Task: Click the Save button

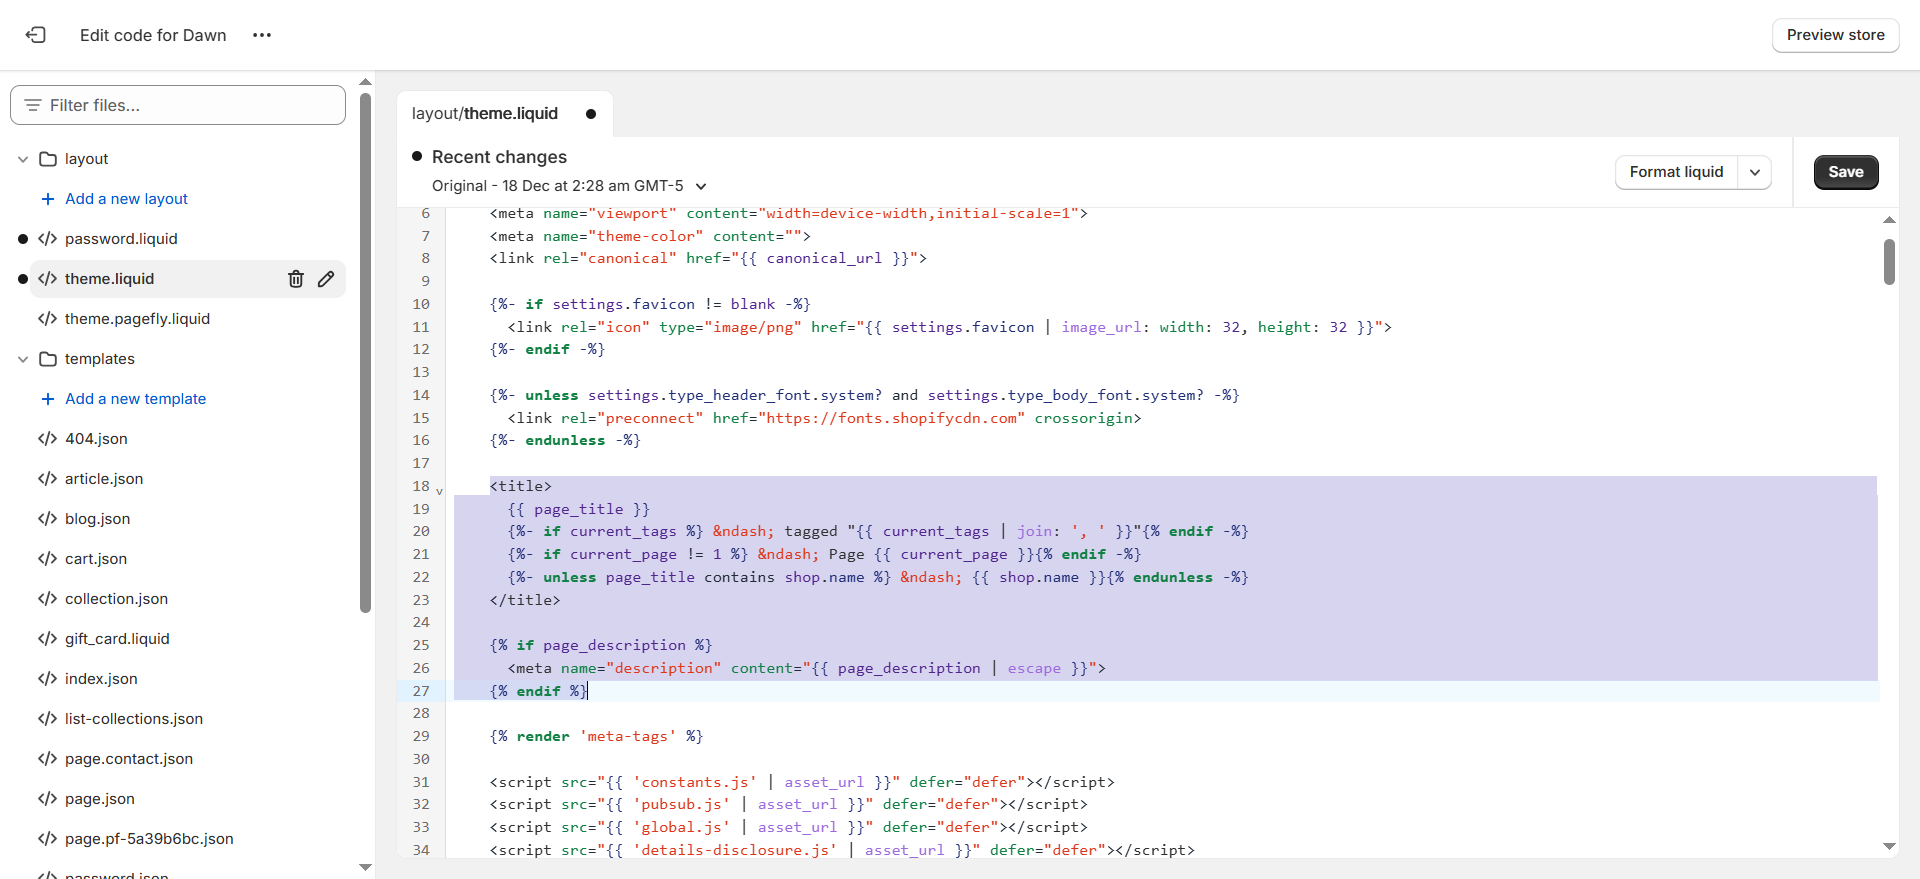Action: click(x=1845, y=172)
